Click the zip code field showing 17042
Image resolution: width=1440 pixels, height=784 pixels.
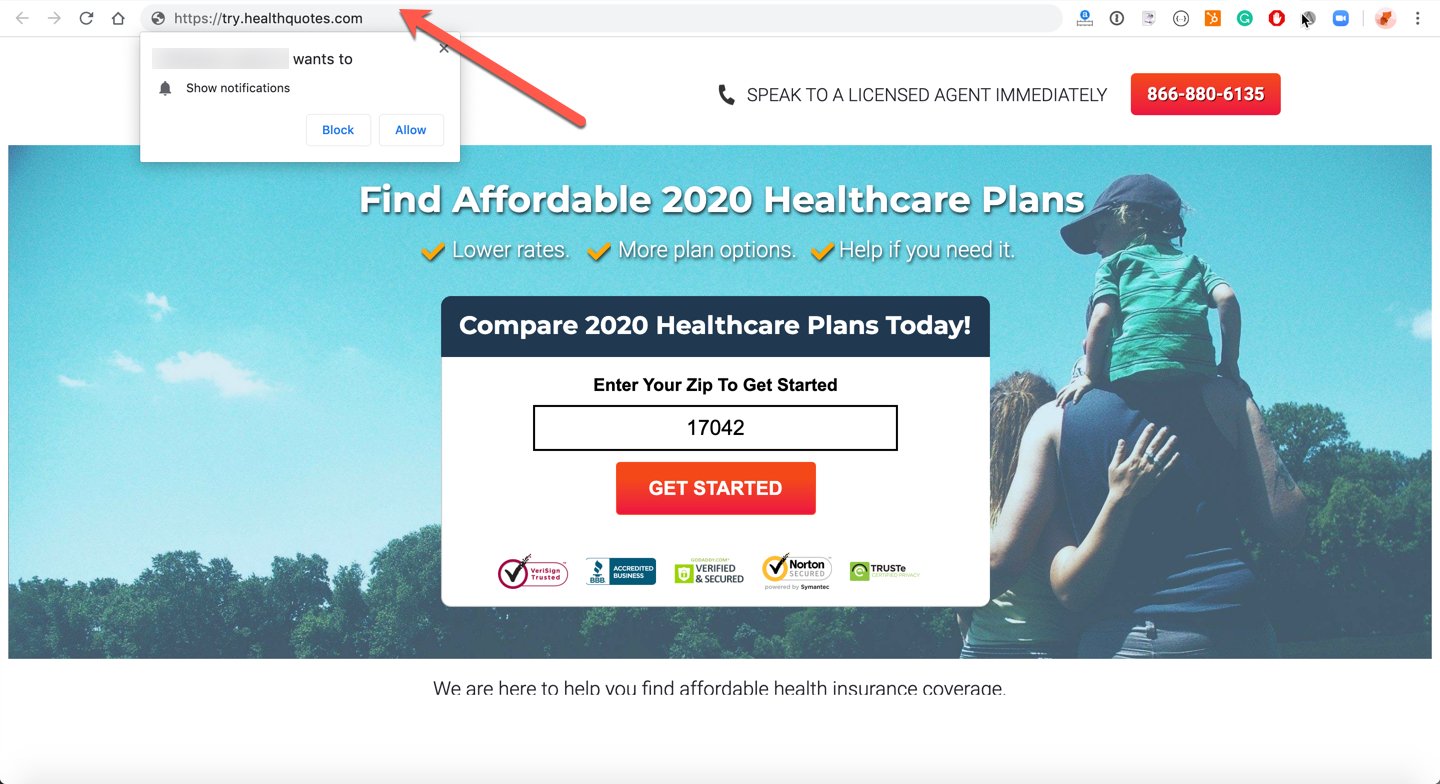click(715, 428)
